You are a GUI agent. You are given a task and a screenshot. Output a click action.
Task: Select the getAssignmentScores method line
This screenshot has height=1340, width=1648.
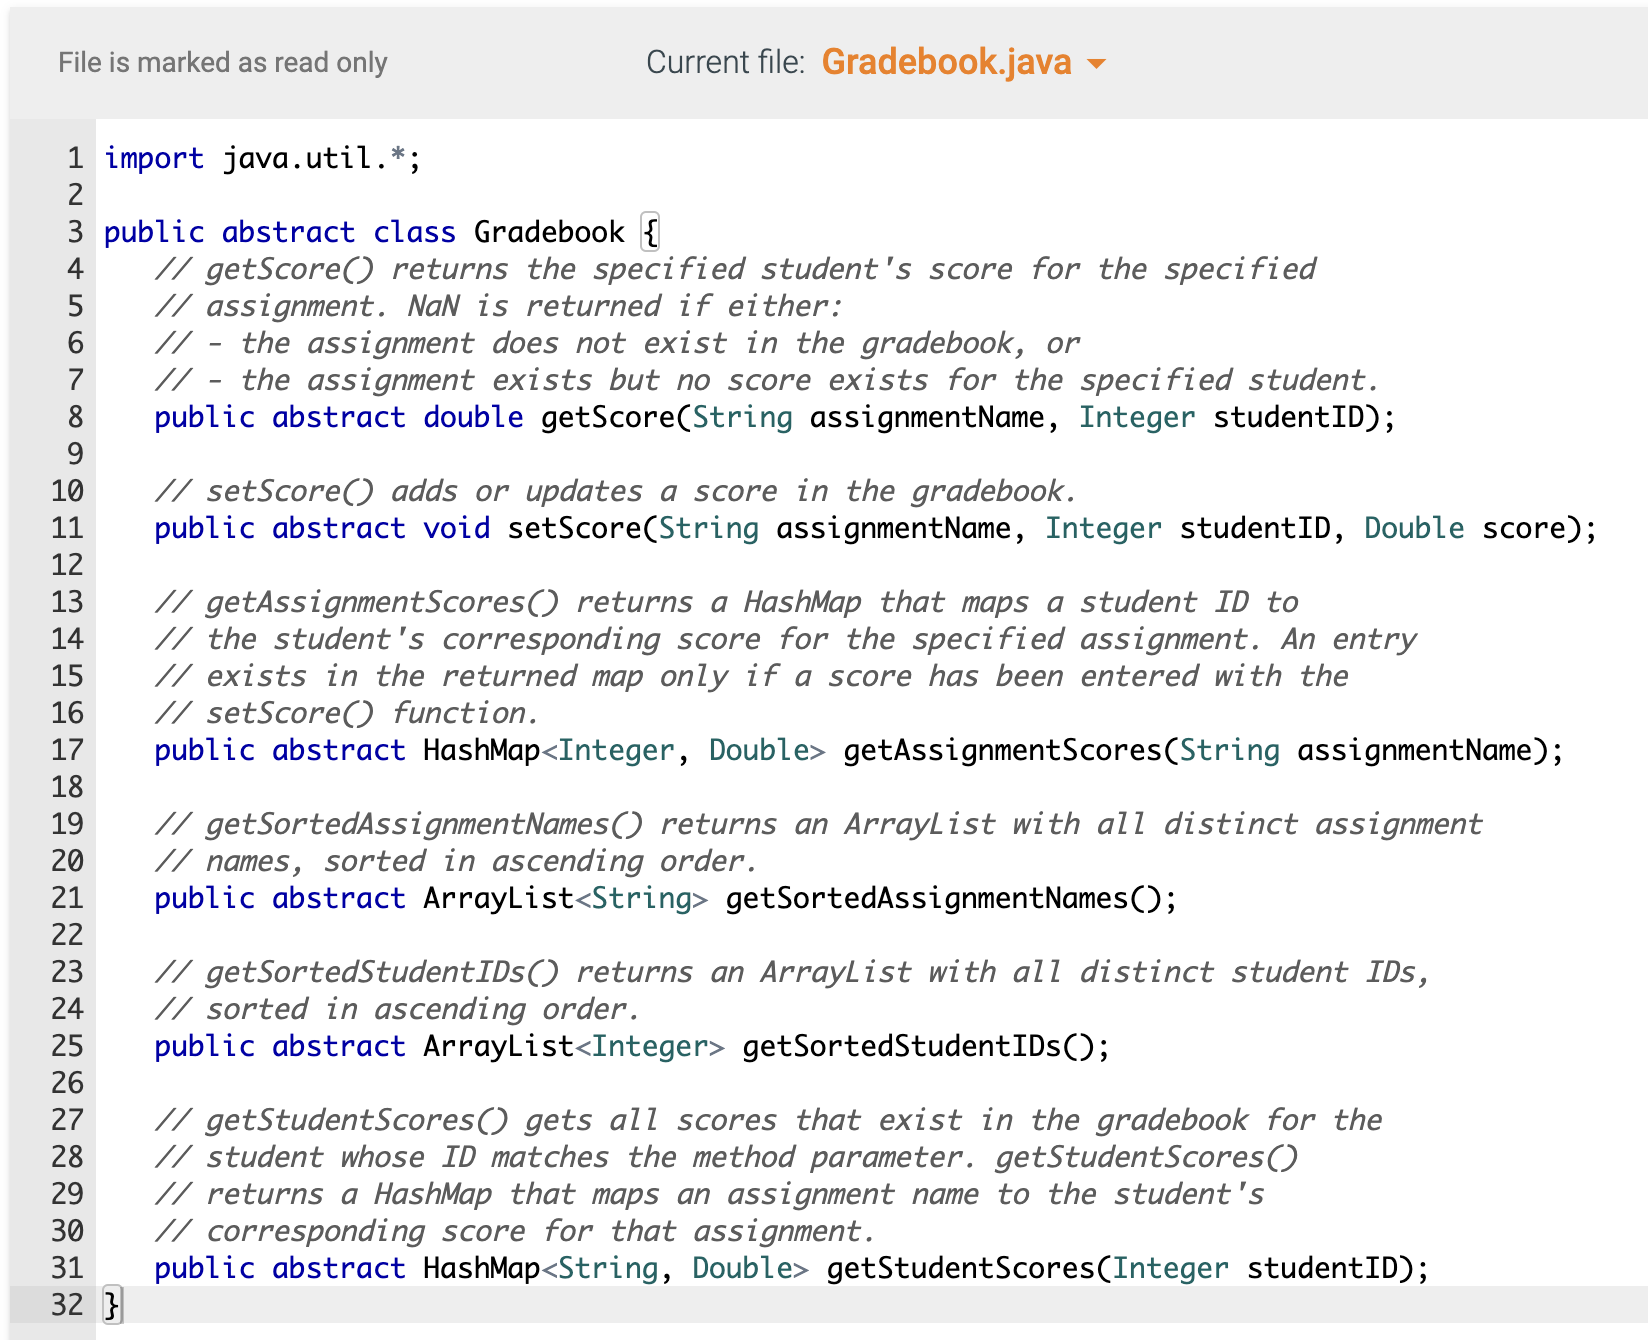pyautogui.click(x=860, y=750)
